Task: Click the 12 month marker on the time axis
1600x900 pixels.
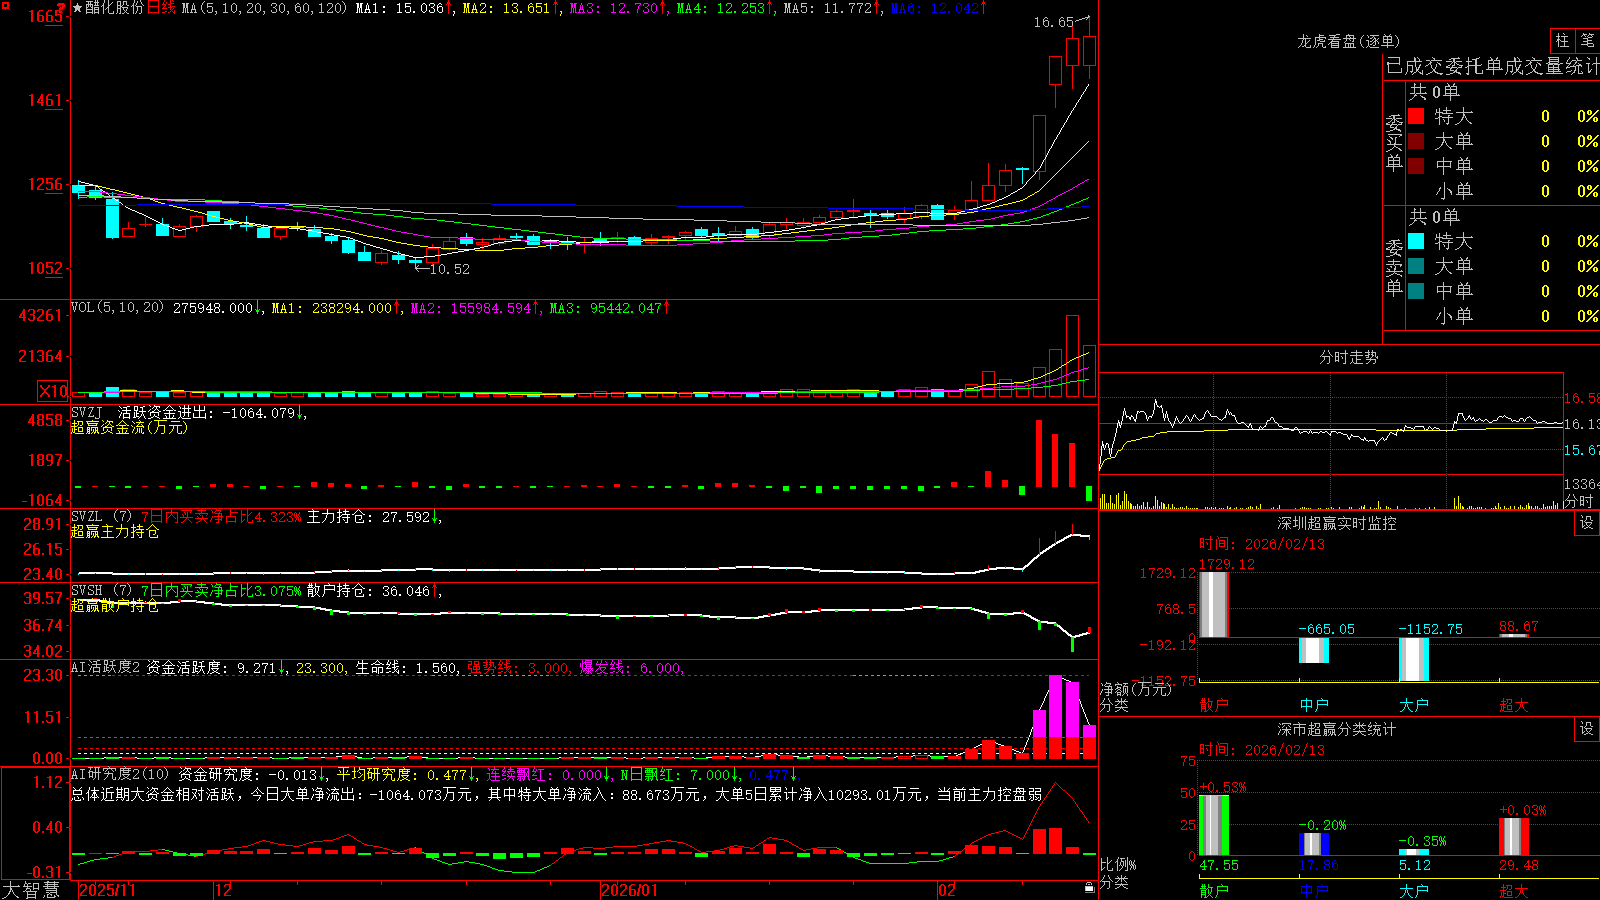Action: tap(223, 890)
